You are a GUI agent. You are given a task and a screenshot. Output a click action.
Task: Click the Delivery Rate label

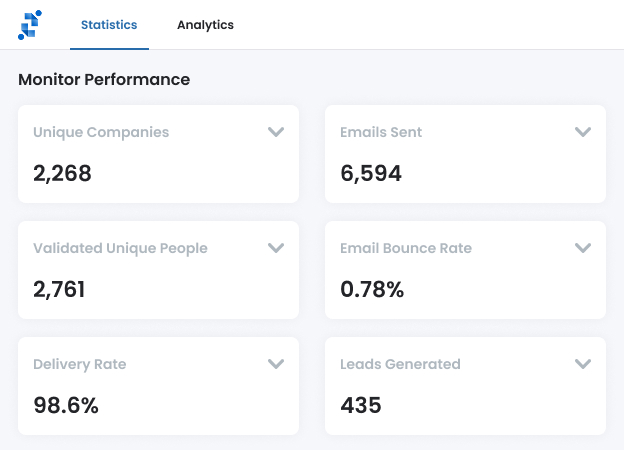(x=80, y=364)
